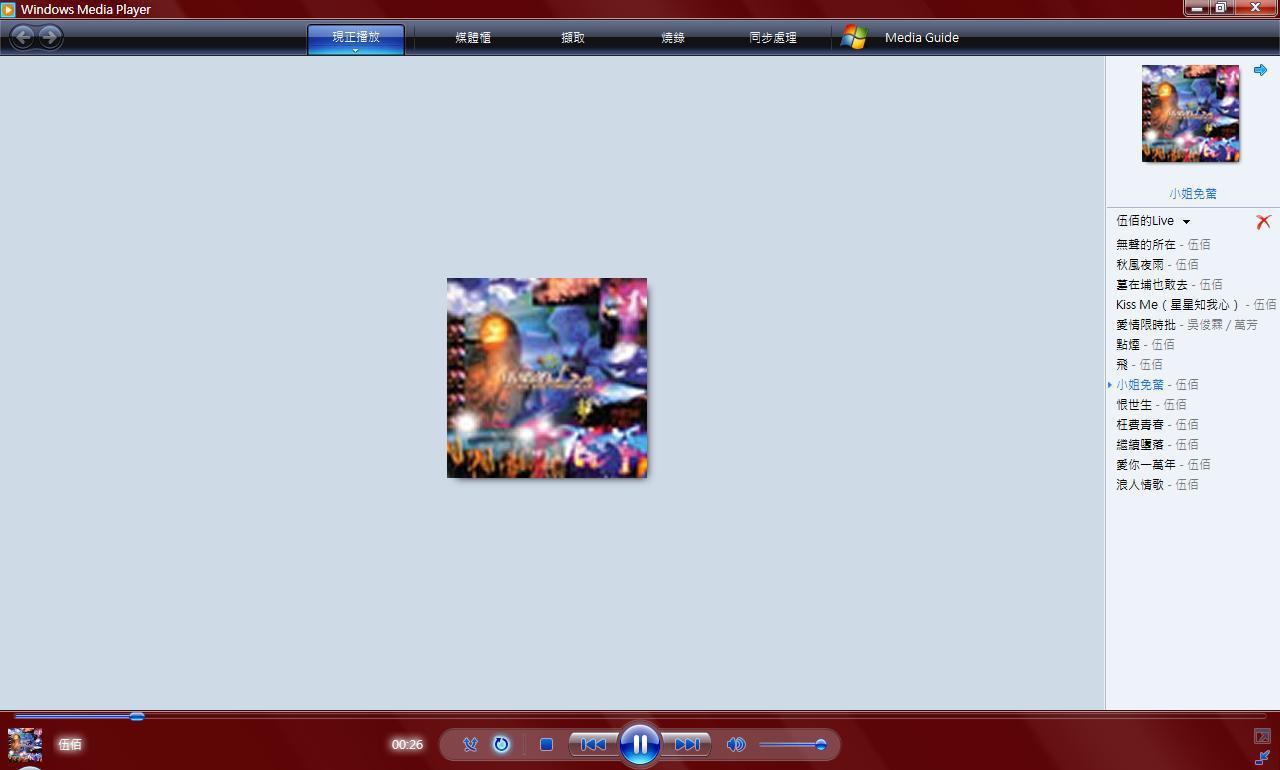1280x770 pixels.
Task: Open the 燒錄 tab
Action: (673, 38)
